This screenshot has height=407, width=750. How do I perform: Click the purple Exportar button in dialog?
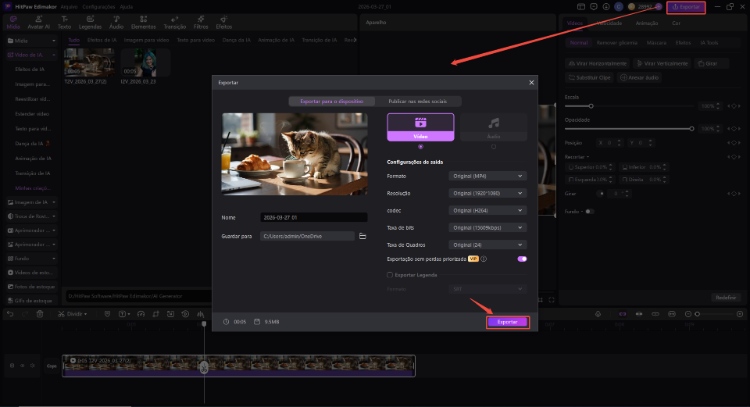tap(507, 322)
